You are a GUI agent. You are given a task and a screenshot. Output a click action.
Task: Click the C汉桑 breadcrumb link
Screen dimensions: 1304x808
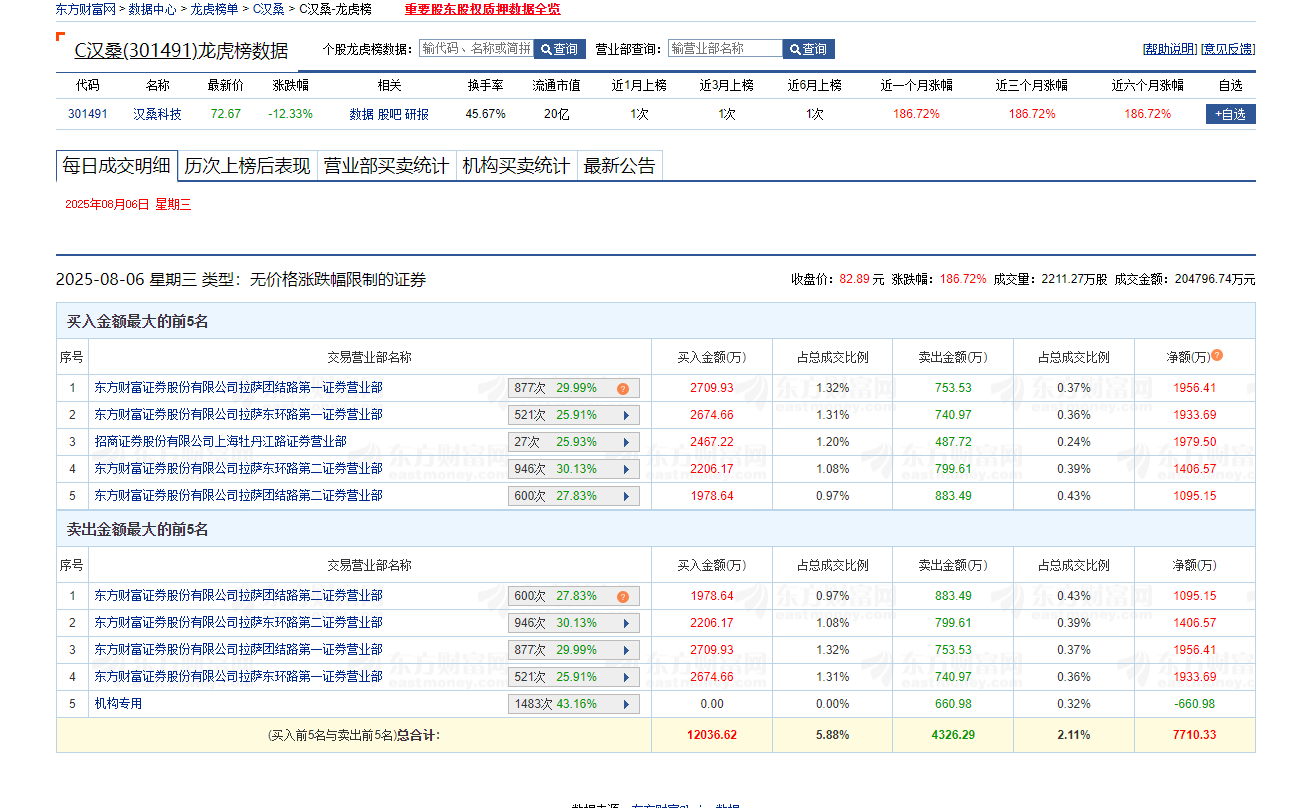268,9
